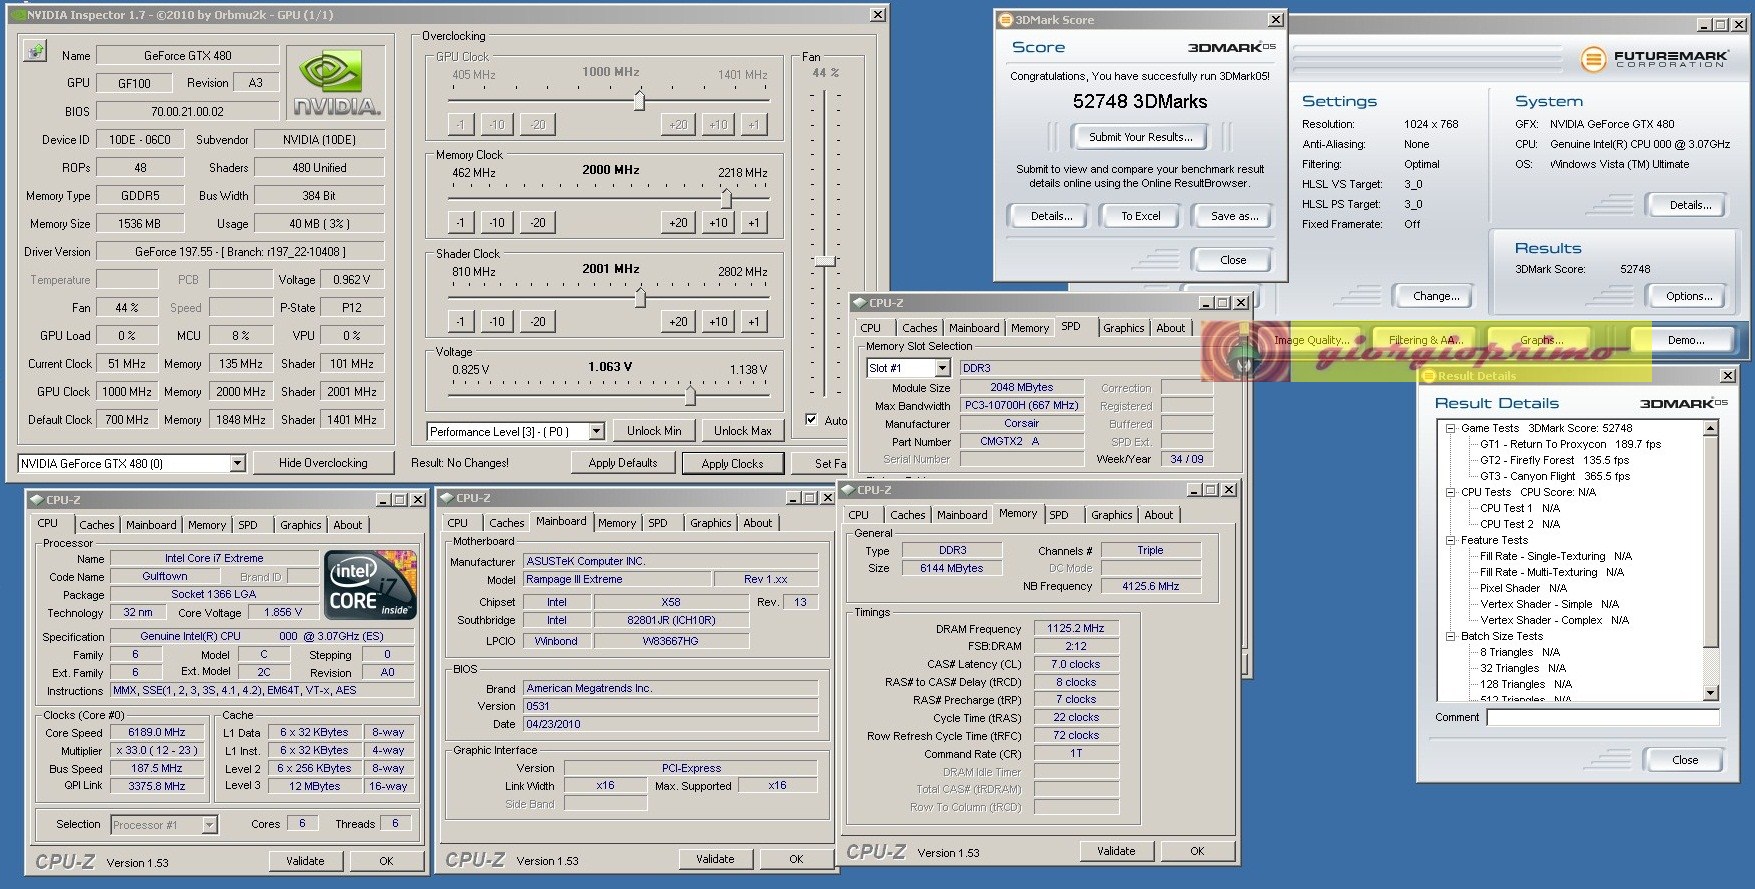The width and height of the screenshot is (1755, 889).
Task: Select SPD tab in CPU-Z Memory window
Action: point(1059,515)
